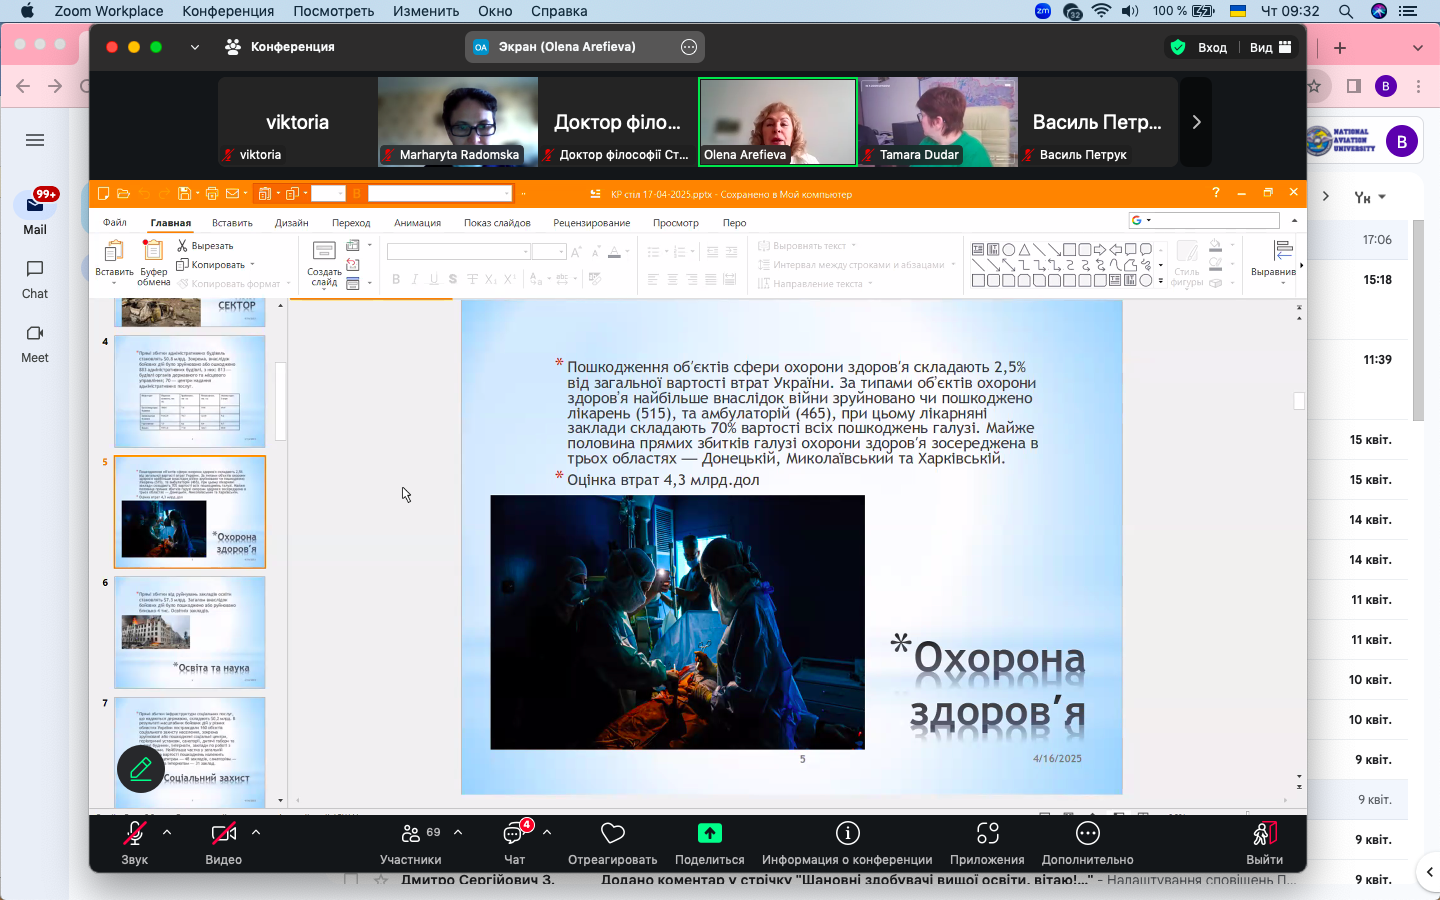
Task: Open the font size combo box
Action: [549, 252]
